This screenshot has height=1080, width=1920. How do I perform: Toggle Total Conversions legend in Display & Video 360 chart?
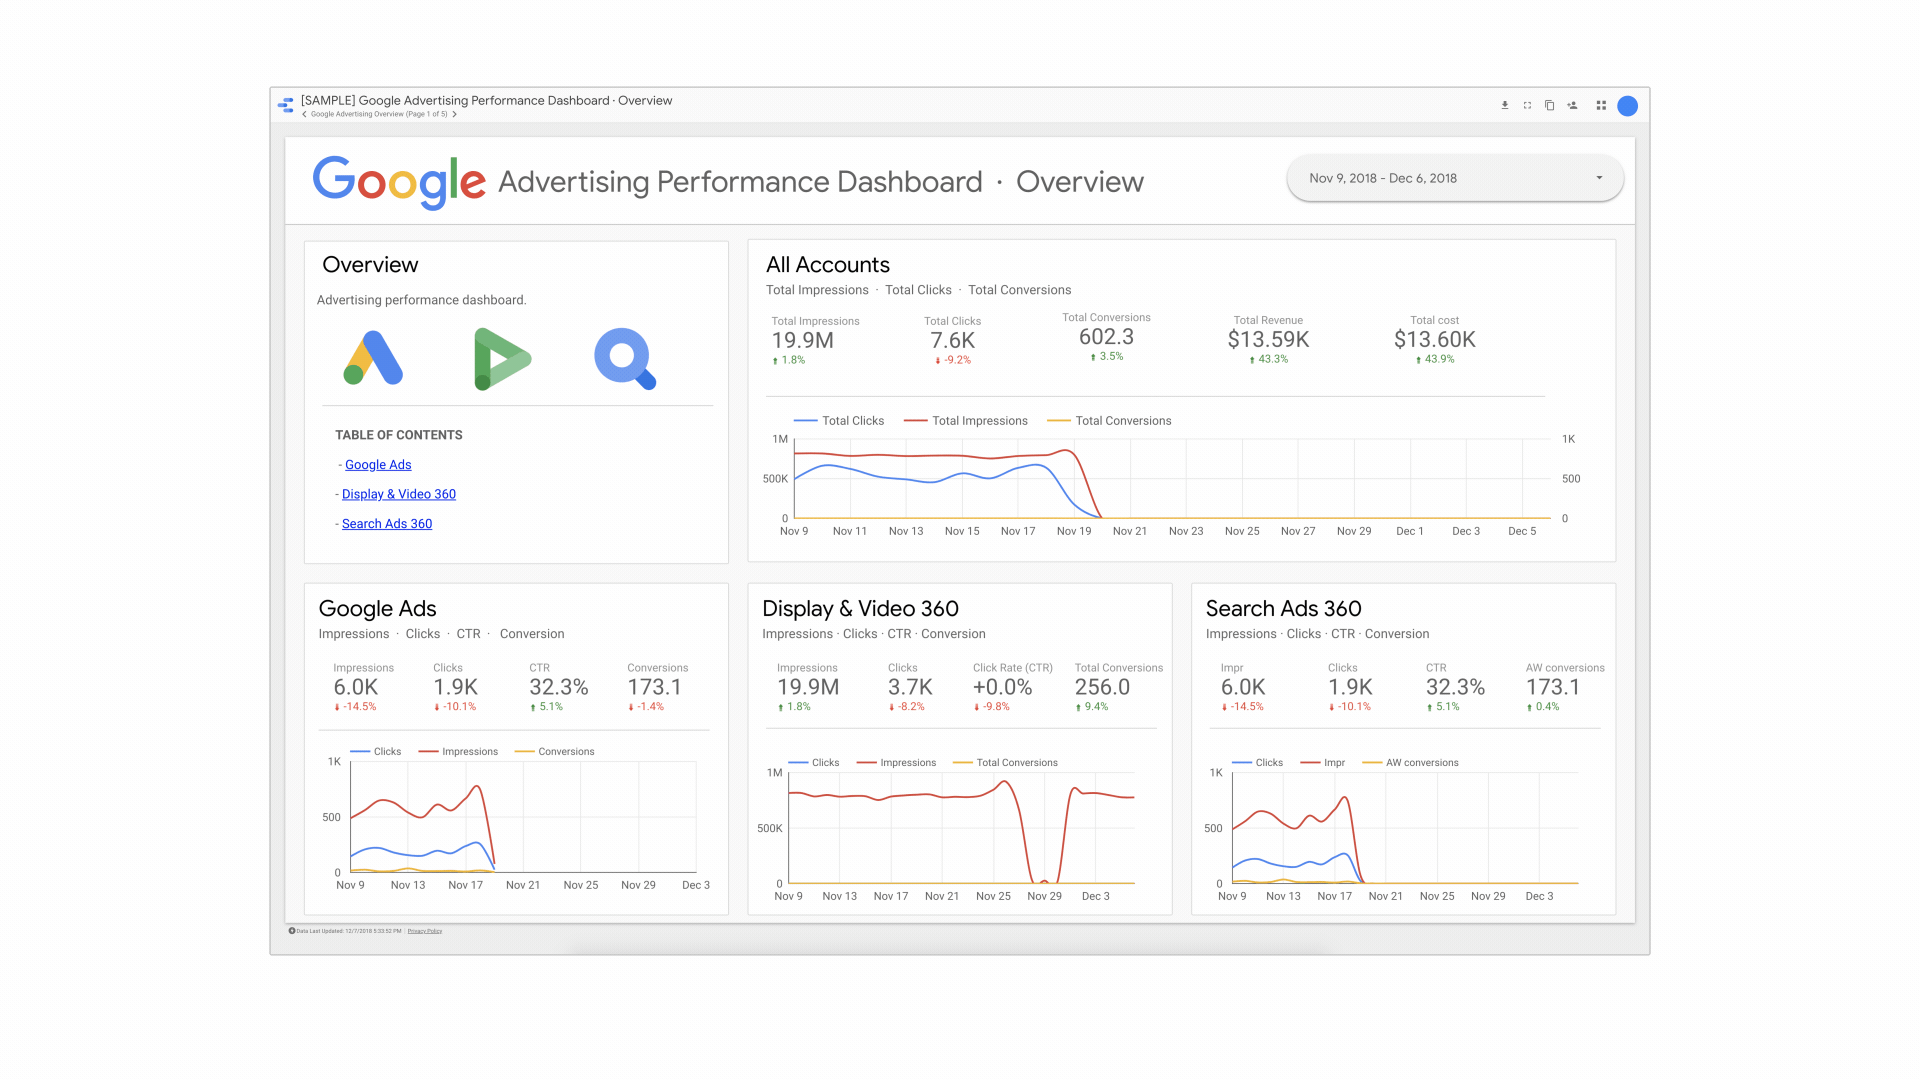click(x=1005, y=763)
